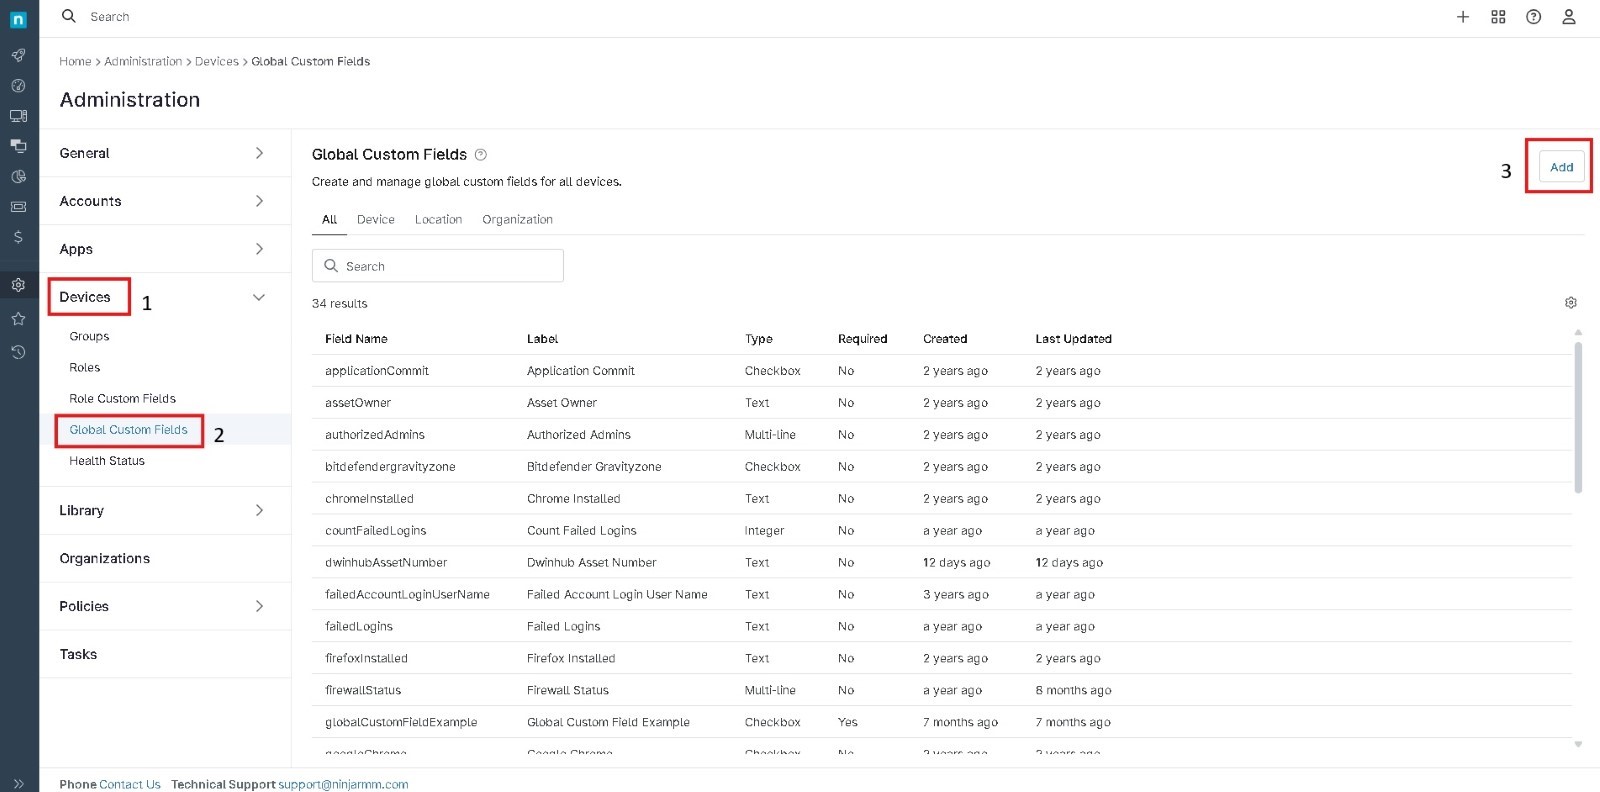Click the Add button

tap(1561, 167)
